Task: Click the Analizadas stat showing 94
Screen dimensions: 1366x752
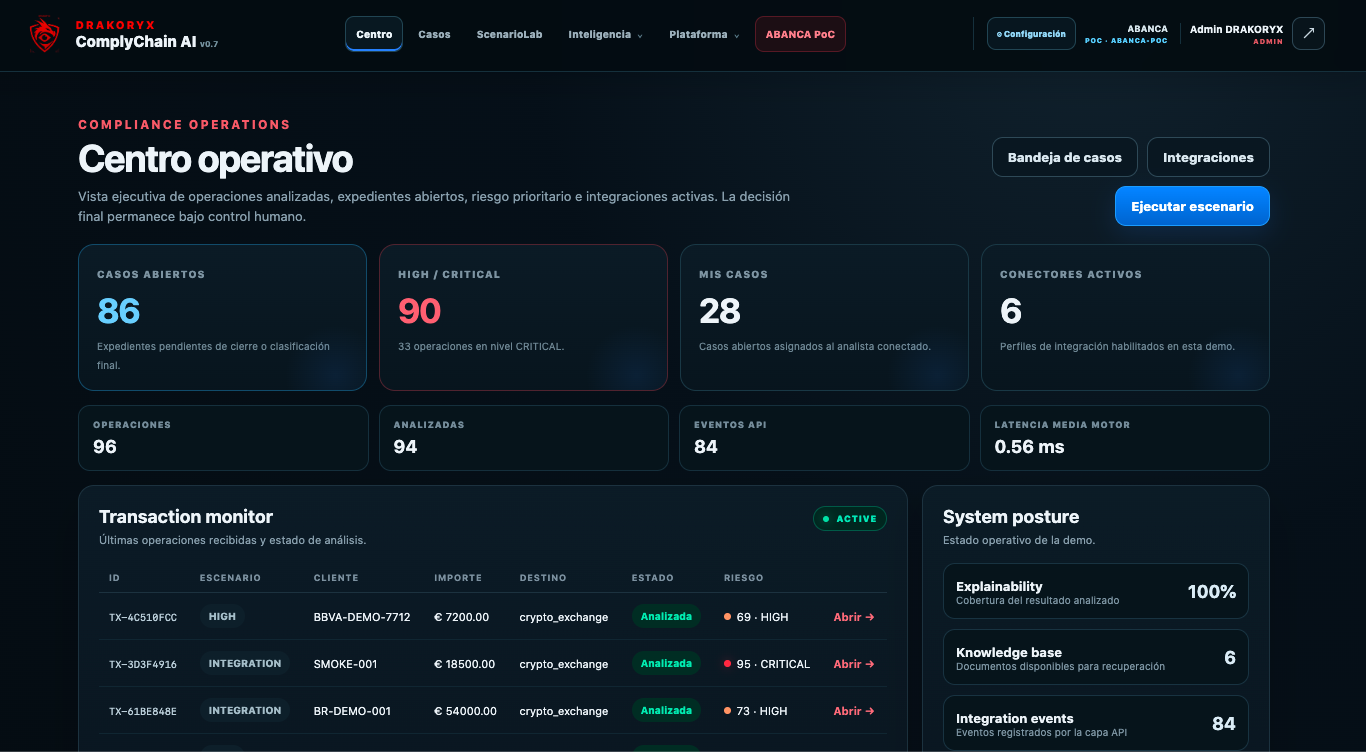Action: click(x=524, y=438)
